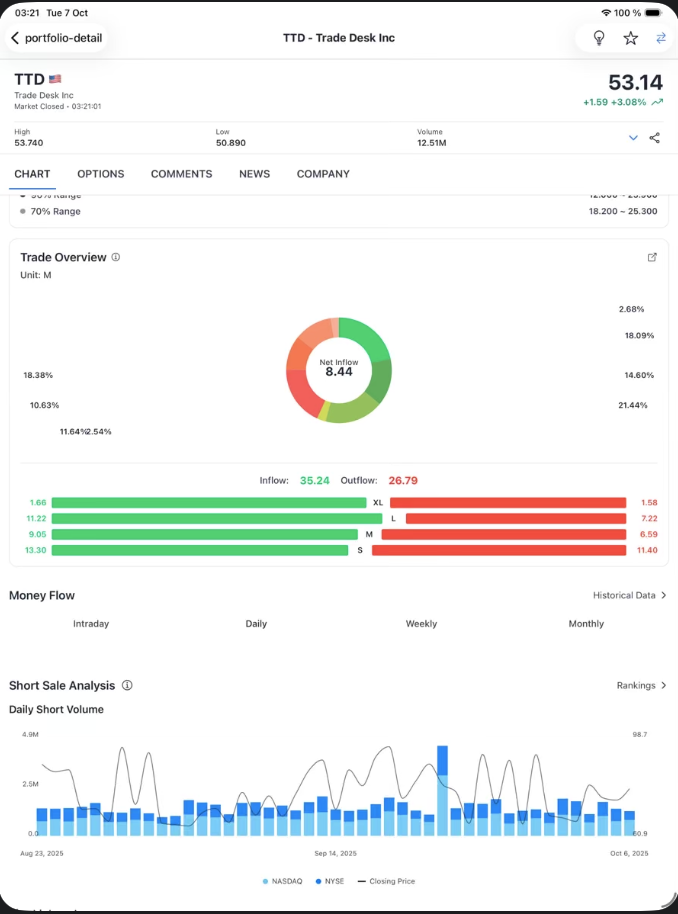The height and width of the screenshot is (914, 678).
Task: Tap the tallest short volume bar
Action: (442, 790)
